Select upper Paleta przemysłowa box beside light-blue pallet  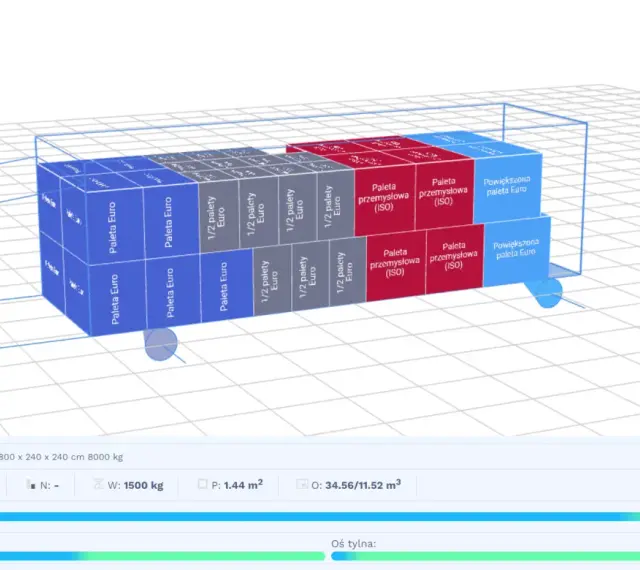pyautogui.click(x=444, y=193)
